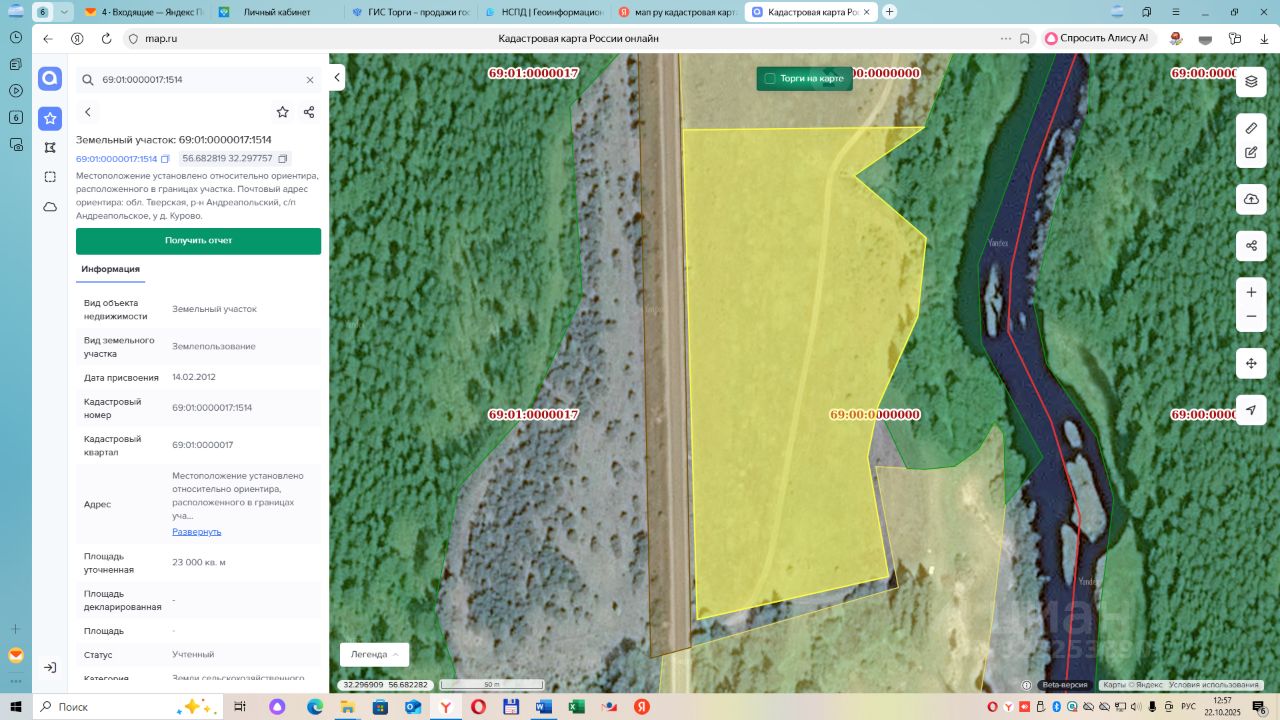The width and height of the screenshot is (1280, 720).
Task: Select the 'Землепользование' parcel type value
Action: [x=214, y=346]
